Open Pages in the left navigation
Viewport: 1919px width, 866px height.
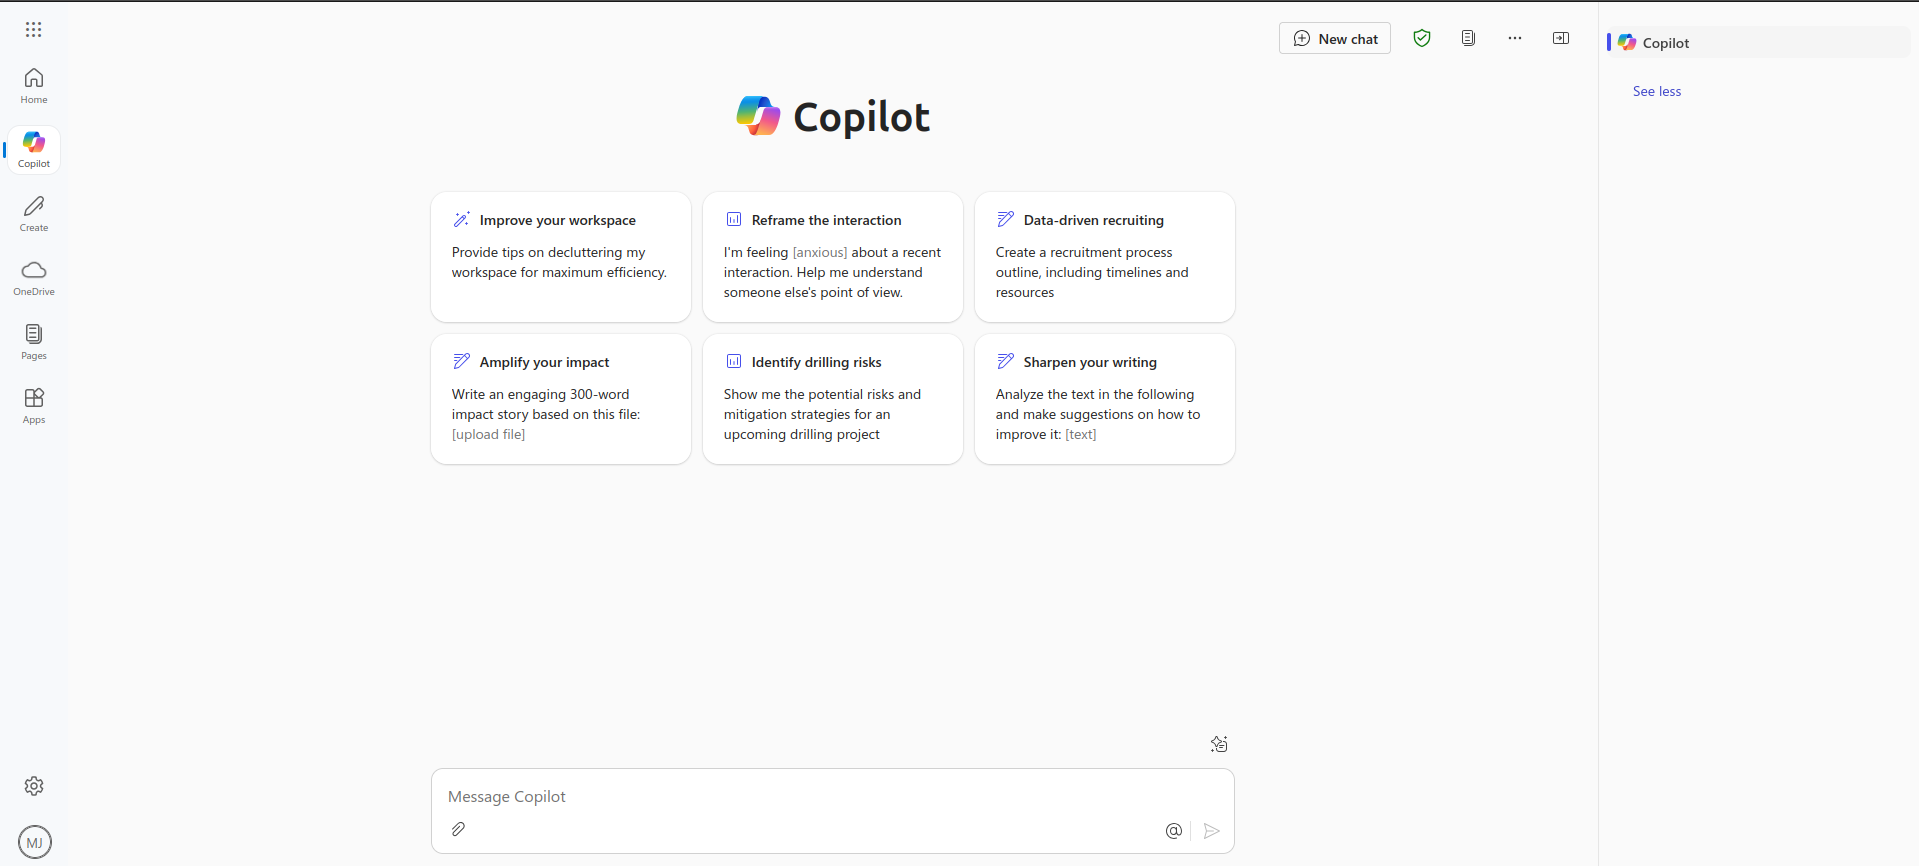34,341
